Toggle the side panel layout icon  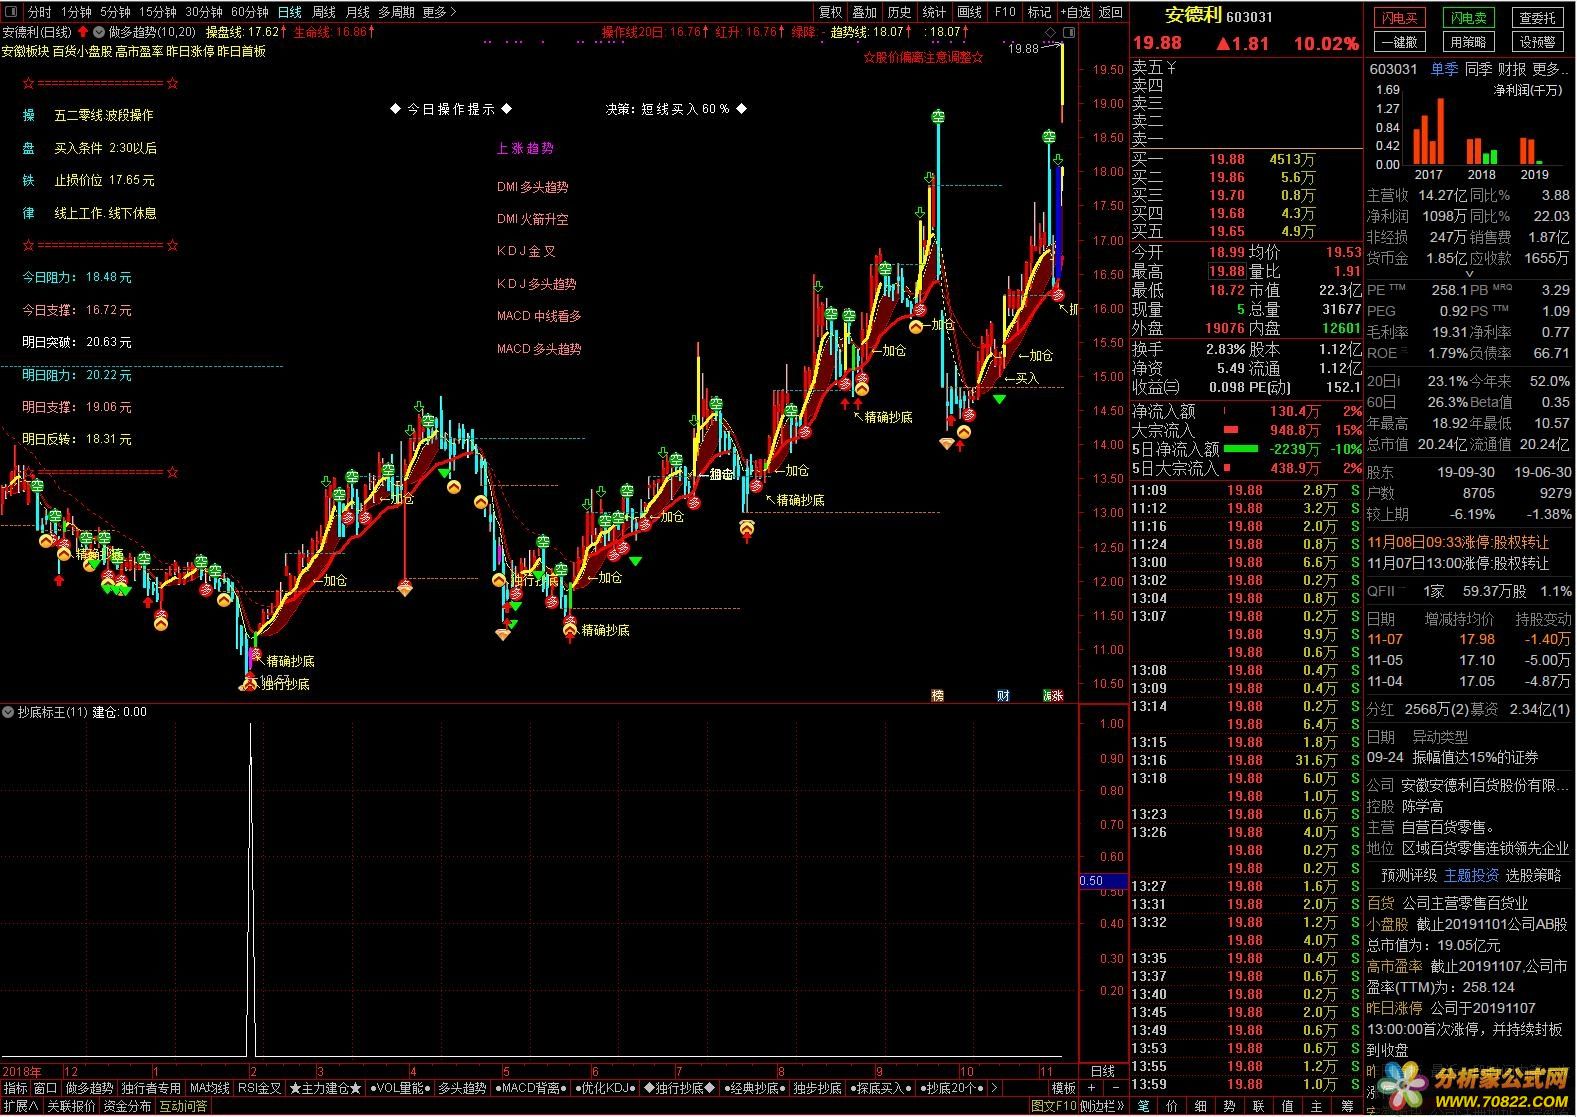1069,33
